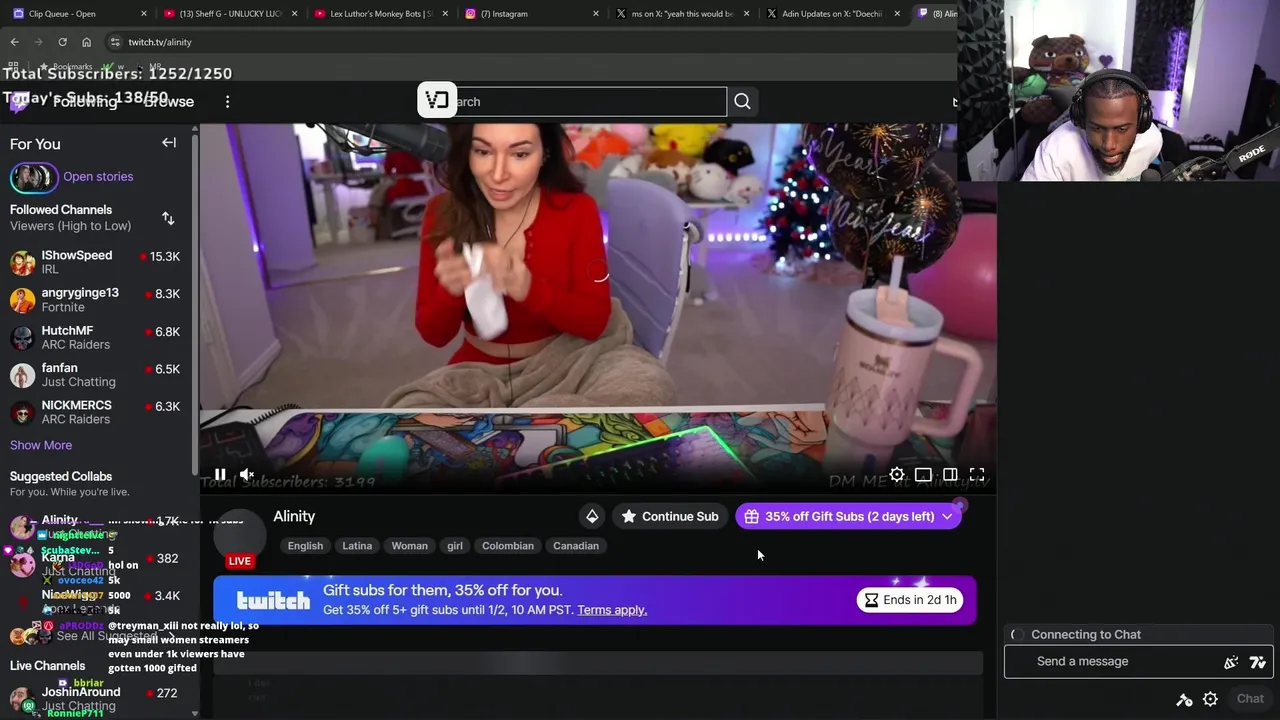Viewport: 1280px width, 720px height.
Task: Collapse the For You sidebar
Action: tap(169, 143)
